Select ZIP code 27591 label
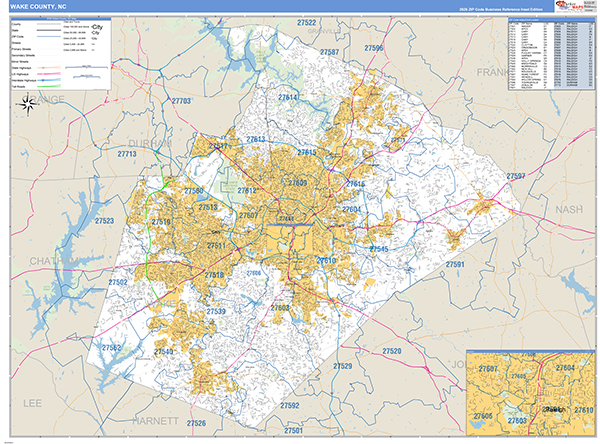This screenshot has height=444, width=600. pos(456,264)
